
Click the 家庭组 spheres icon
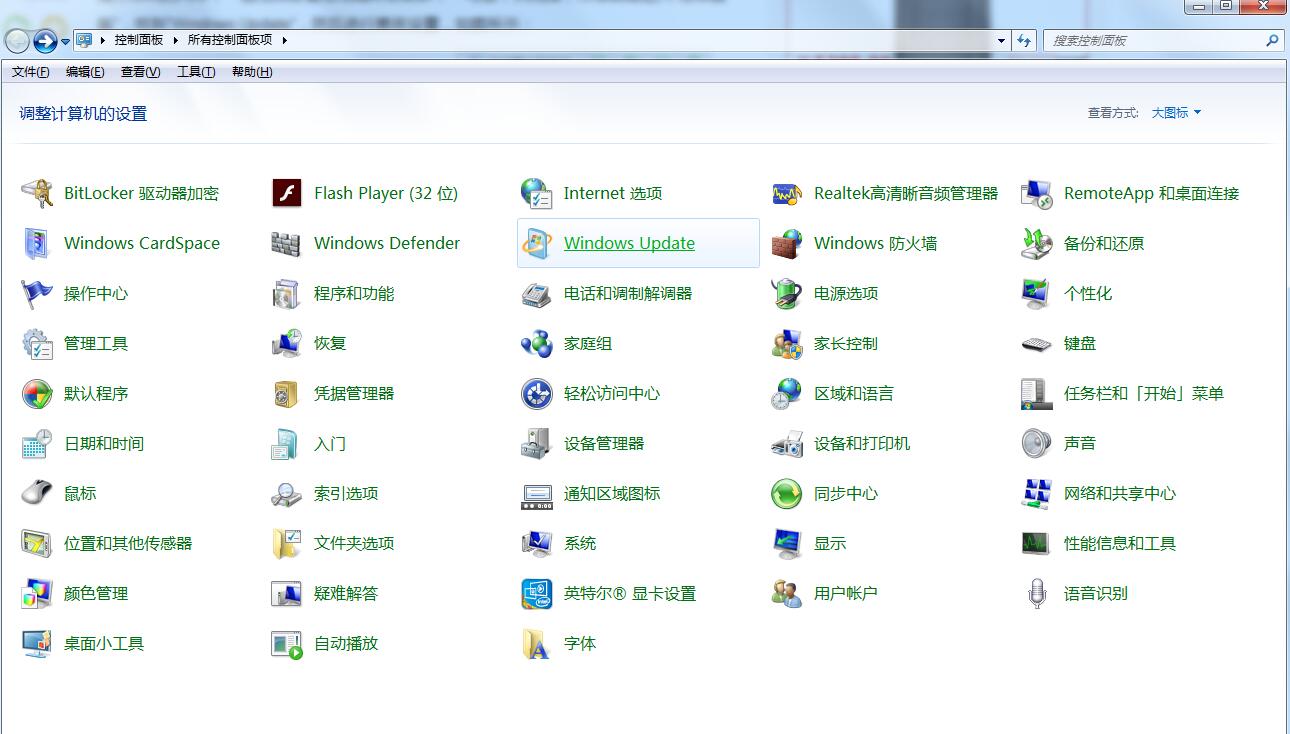click(x=537, y=343)
